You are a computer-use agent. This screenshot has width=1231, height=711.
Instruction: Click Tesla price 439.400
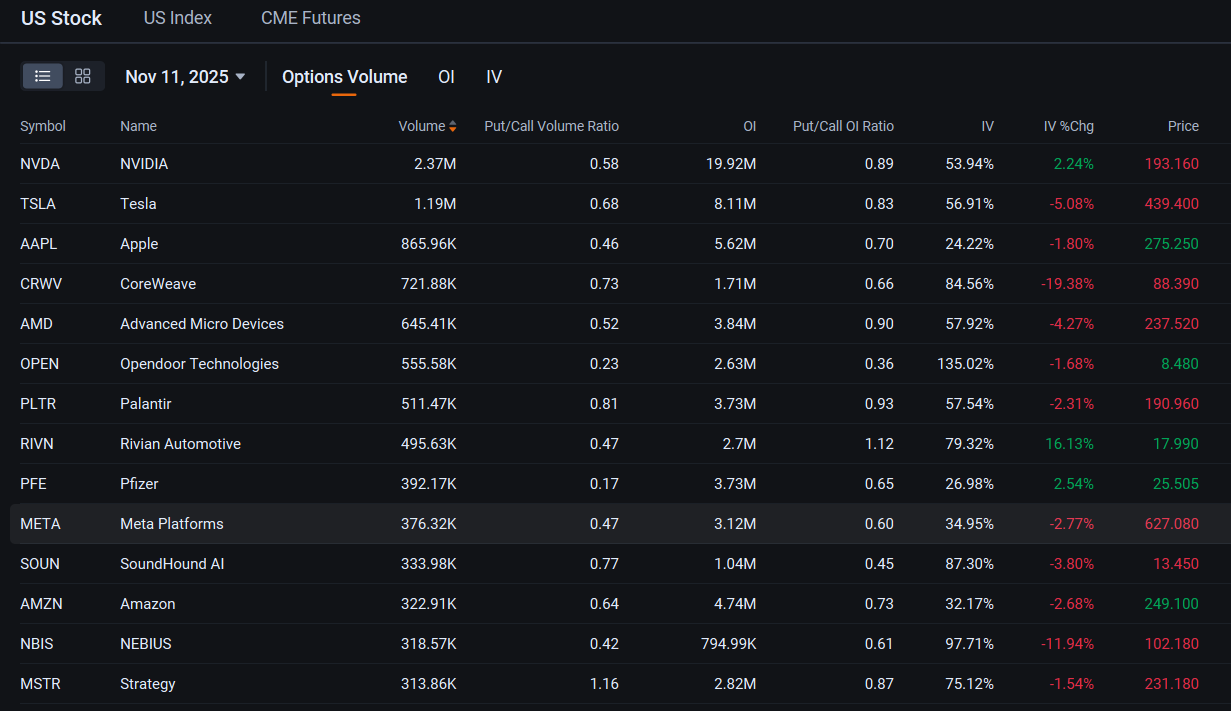point(1171,204)
